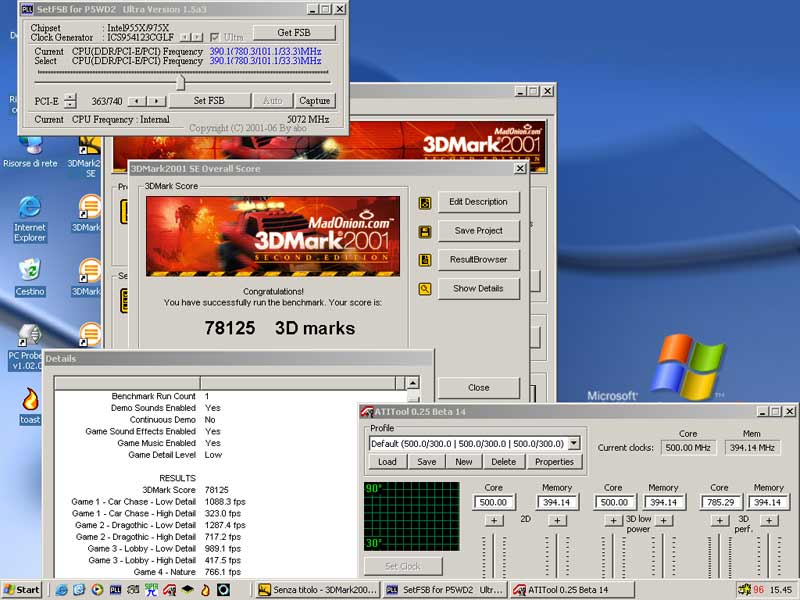The image size is (800, 600).
Task: Click clock generator previous arrow button
Action: point(185,37)
